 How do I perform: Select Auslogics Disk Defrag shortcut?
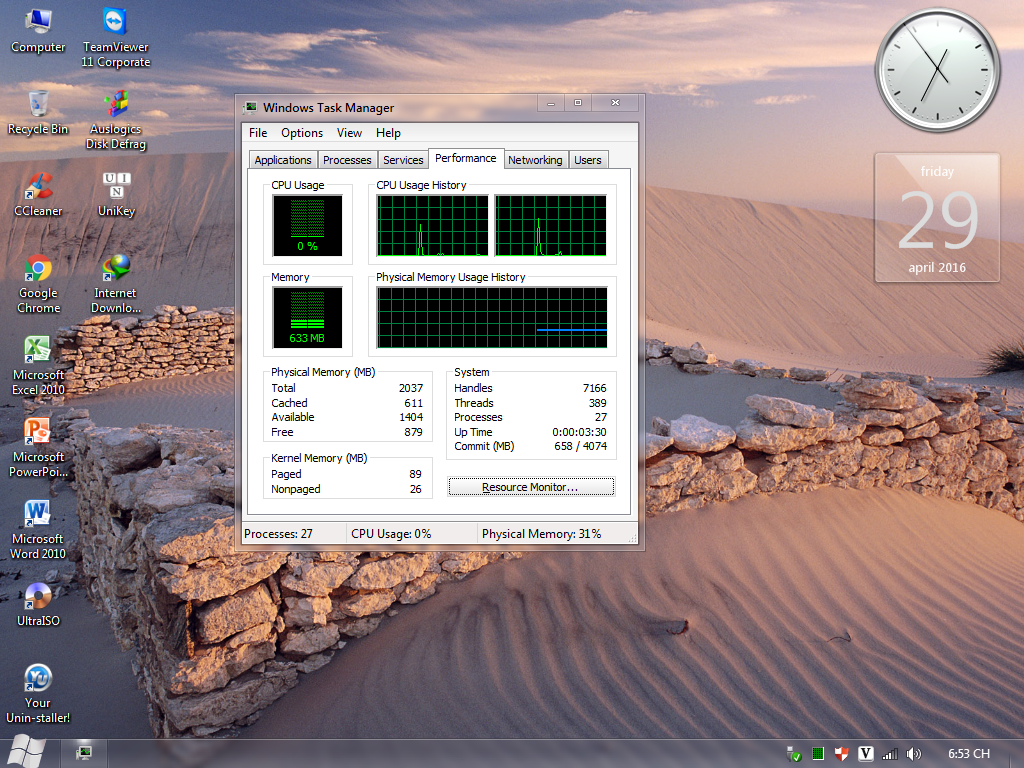[x=116, y=120]
